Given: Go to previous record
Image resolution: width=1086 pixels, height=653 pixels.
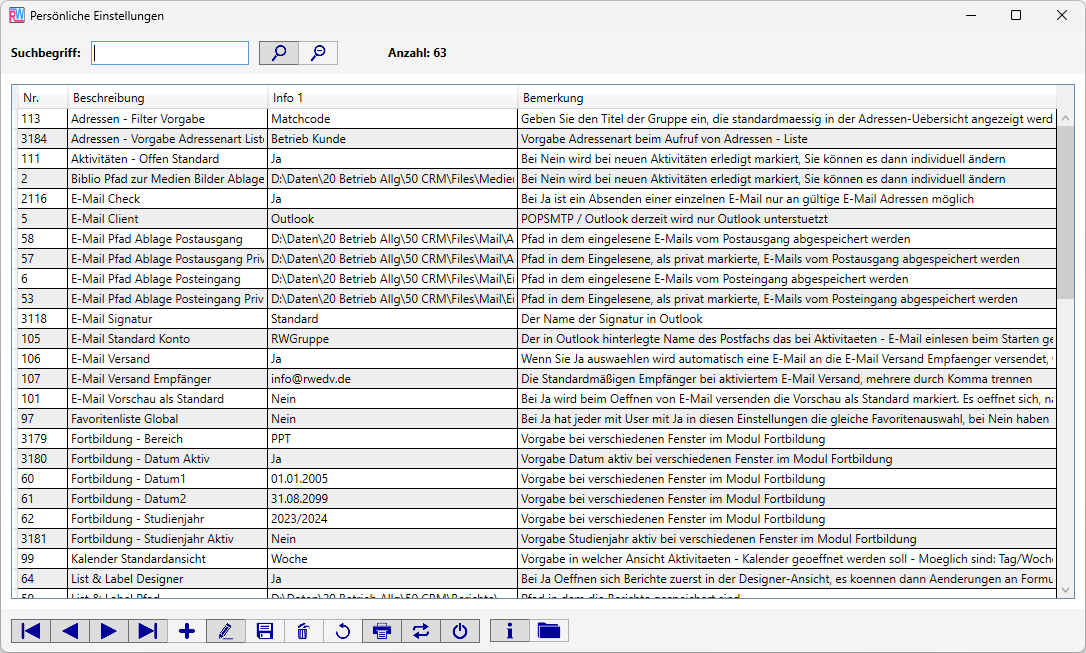Looking at the screenshot, I should point(70,631).
